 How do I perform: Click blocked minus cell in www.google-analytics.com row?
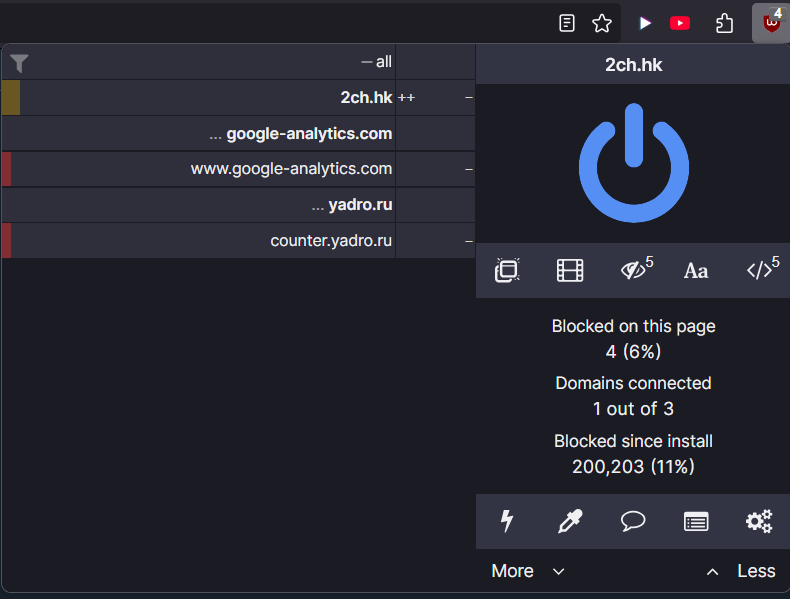tap(469, 169)
